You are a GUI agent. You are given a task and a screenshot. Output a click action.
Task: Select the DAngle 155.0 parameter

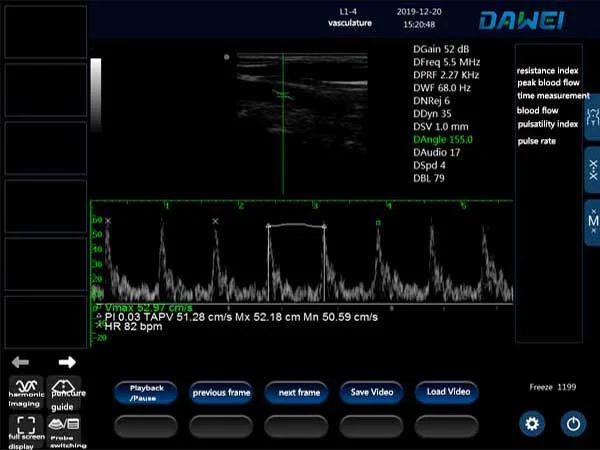tap(442, 139)
